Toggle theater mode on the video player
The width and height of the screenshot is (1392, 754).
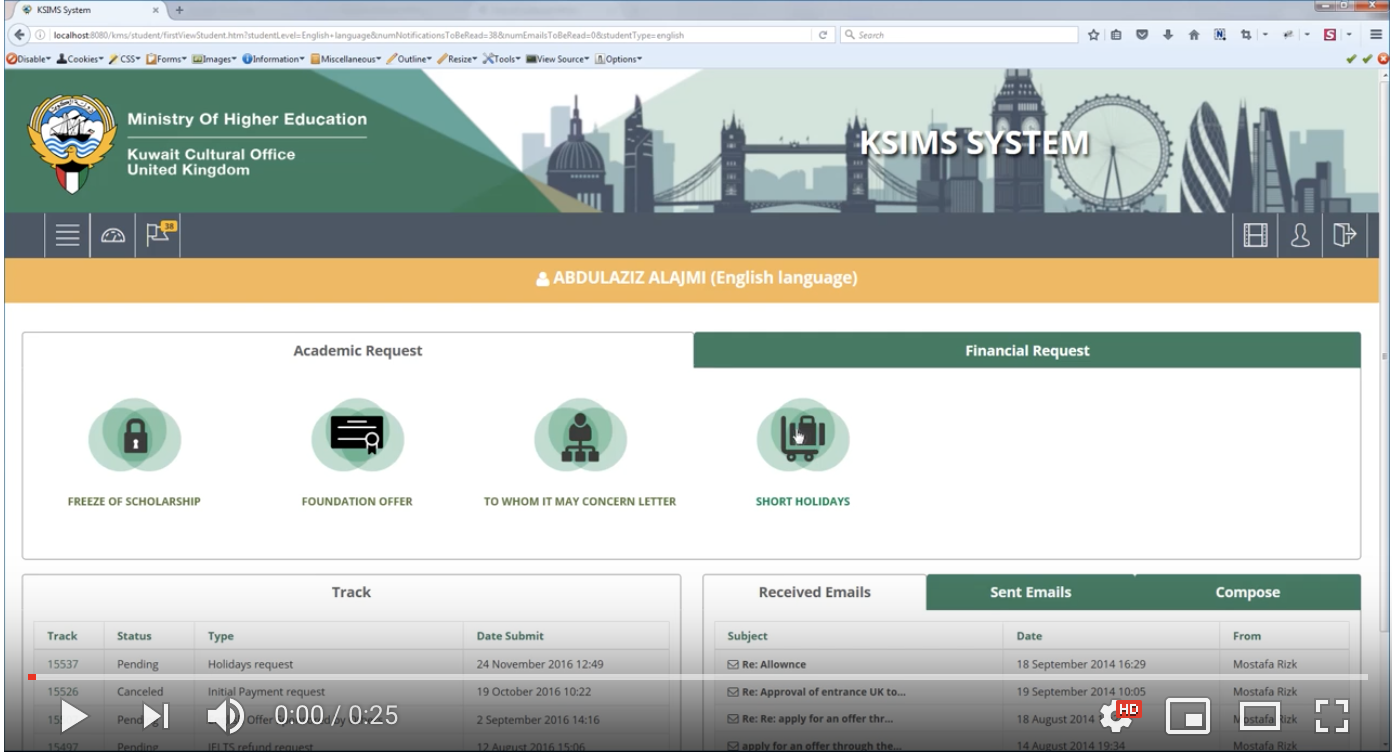(x=1260, y=715)
